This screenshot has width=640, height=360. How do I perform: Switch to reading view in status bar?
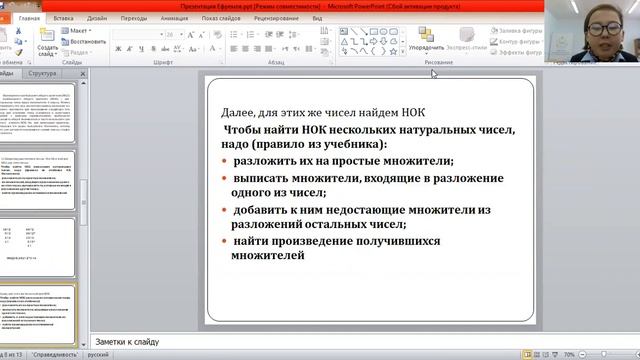coord(546,355)
